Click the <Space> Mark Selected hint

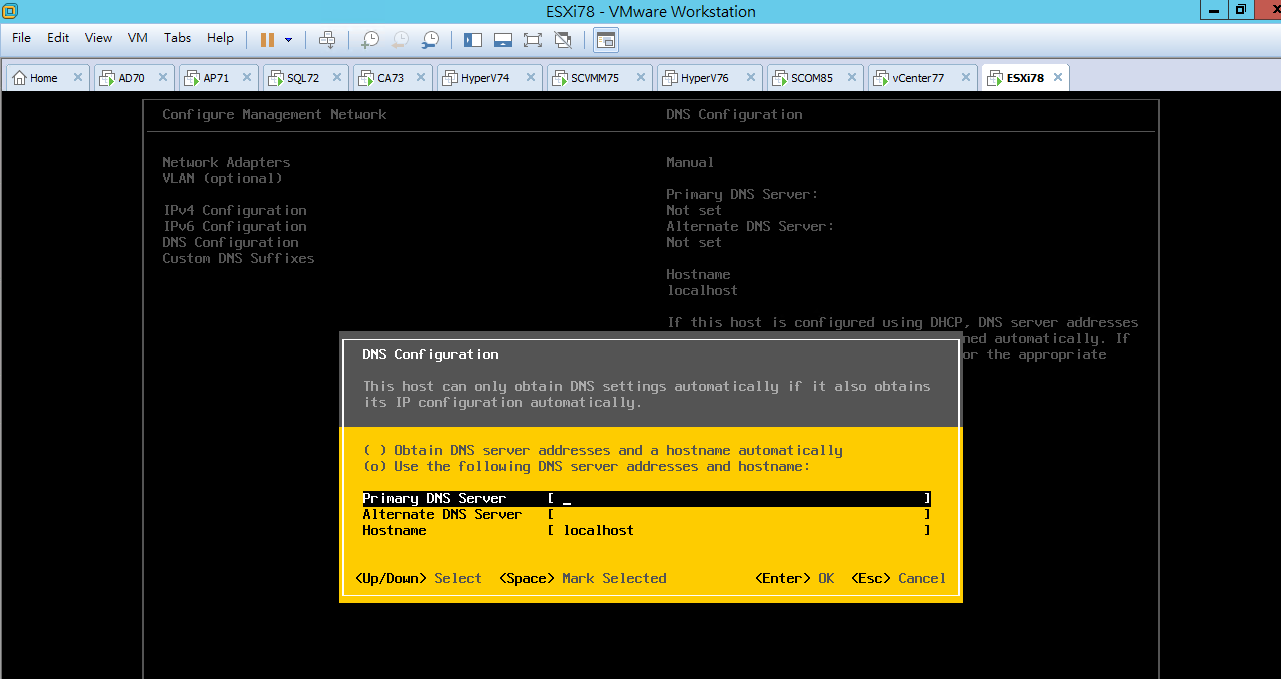click(x=583, y=578)
